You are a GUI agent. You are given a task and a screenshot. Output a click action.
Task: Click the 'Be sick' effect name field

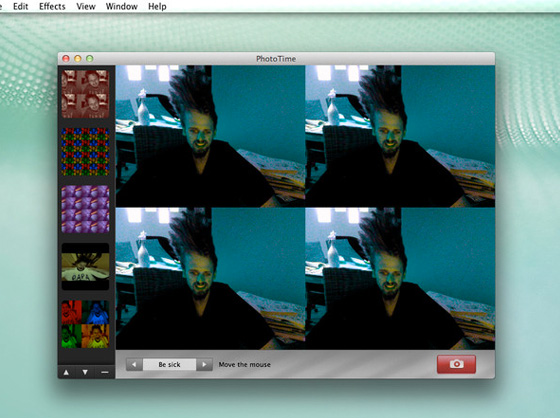(x=169, y=364)
